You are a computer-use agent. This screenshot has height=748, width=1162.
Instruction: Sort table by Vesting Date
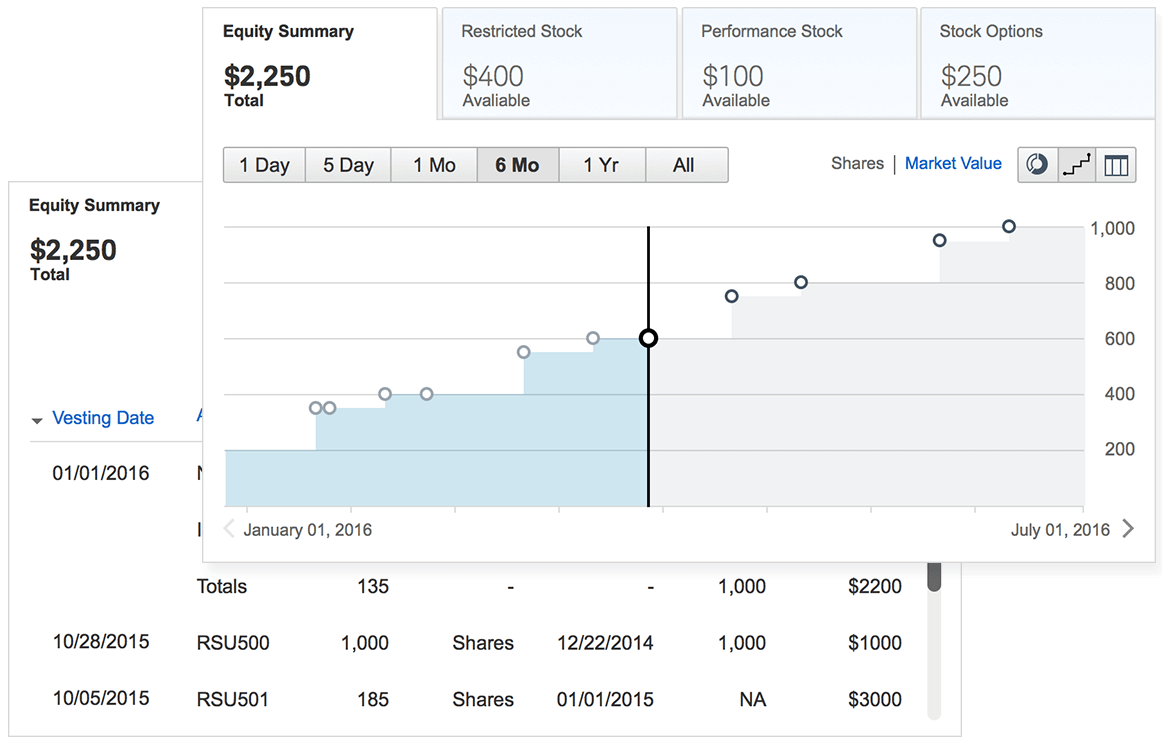[103, 418]
